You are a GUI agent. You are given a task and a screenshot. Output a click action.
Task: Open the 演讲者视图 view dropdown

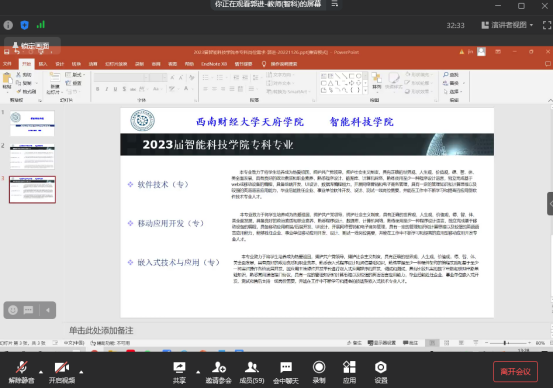(507, 25)
